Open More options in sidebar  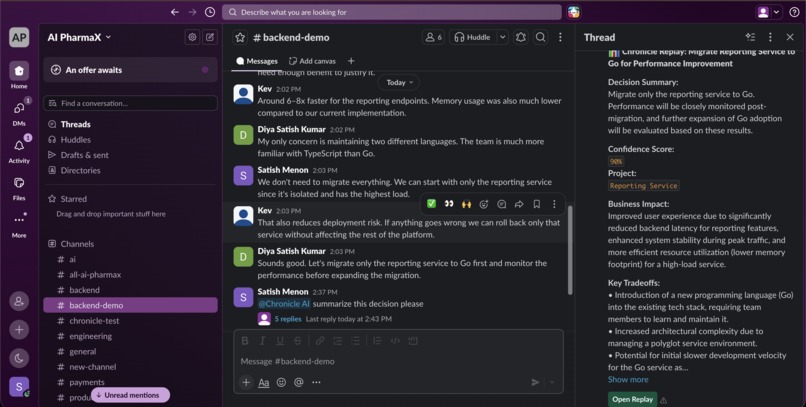(19, 220)
